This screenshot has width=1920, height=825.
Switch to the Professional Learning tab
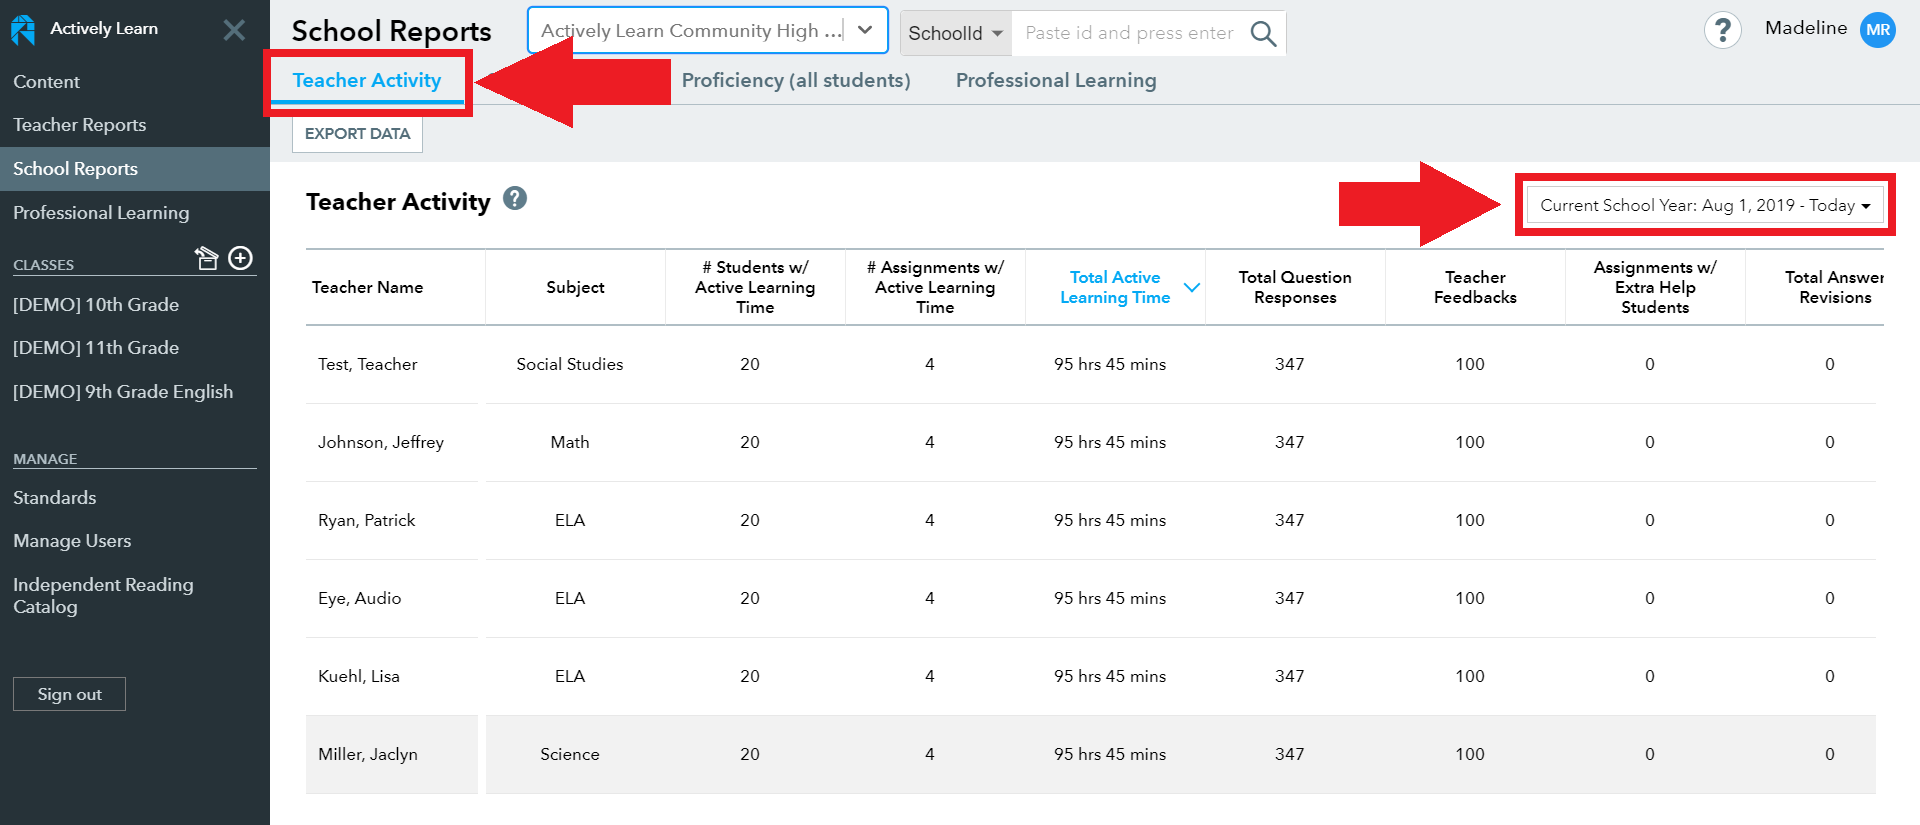coord(1056,80)
